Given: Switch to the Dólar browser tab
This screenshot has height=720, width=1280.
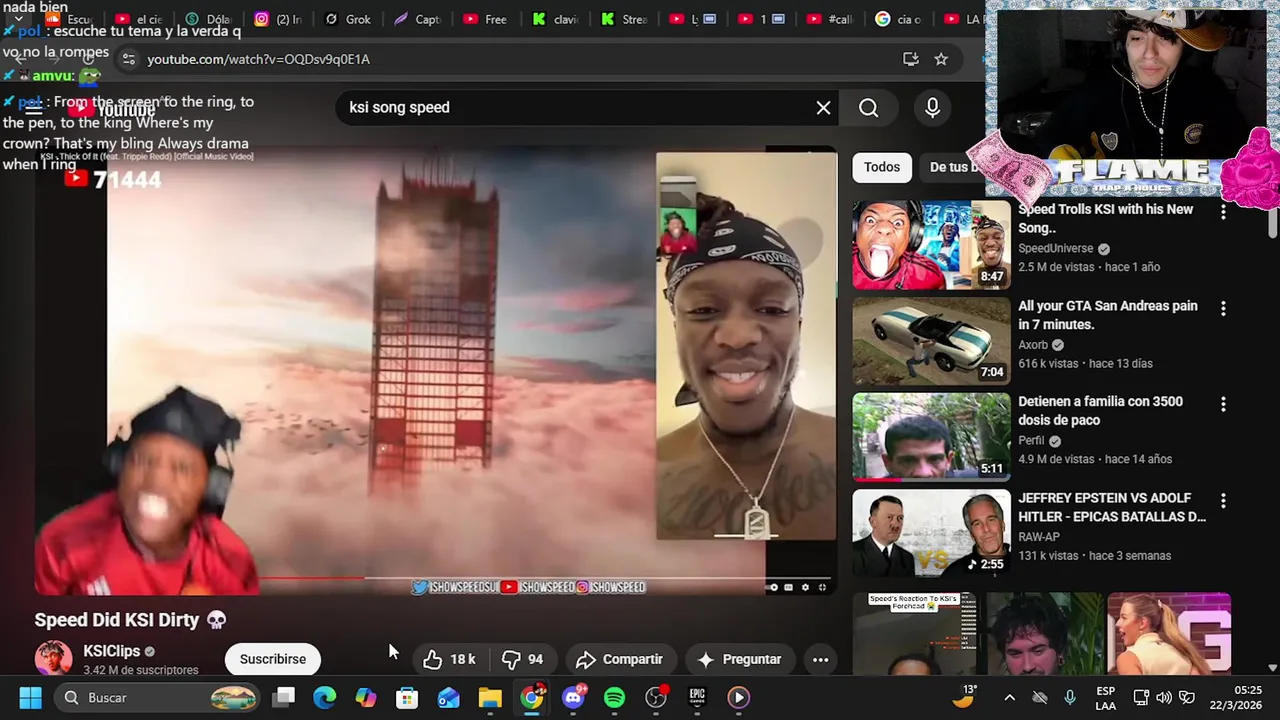Looking at the screenshot, I should tap(208, 18).
